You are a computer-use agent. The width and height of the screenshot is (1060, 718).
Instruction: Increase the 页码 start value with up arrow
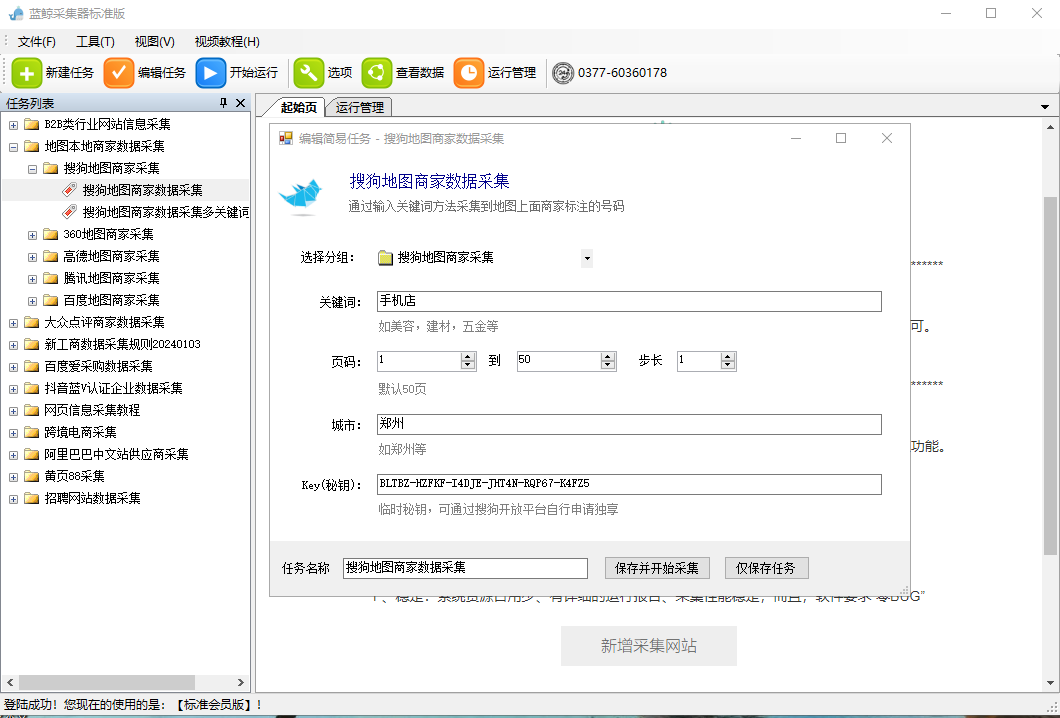[x=468, y=357]
